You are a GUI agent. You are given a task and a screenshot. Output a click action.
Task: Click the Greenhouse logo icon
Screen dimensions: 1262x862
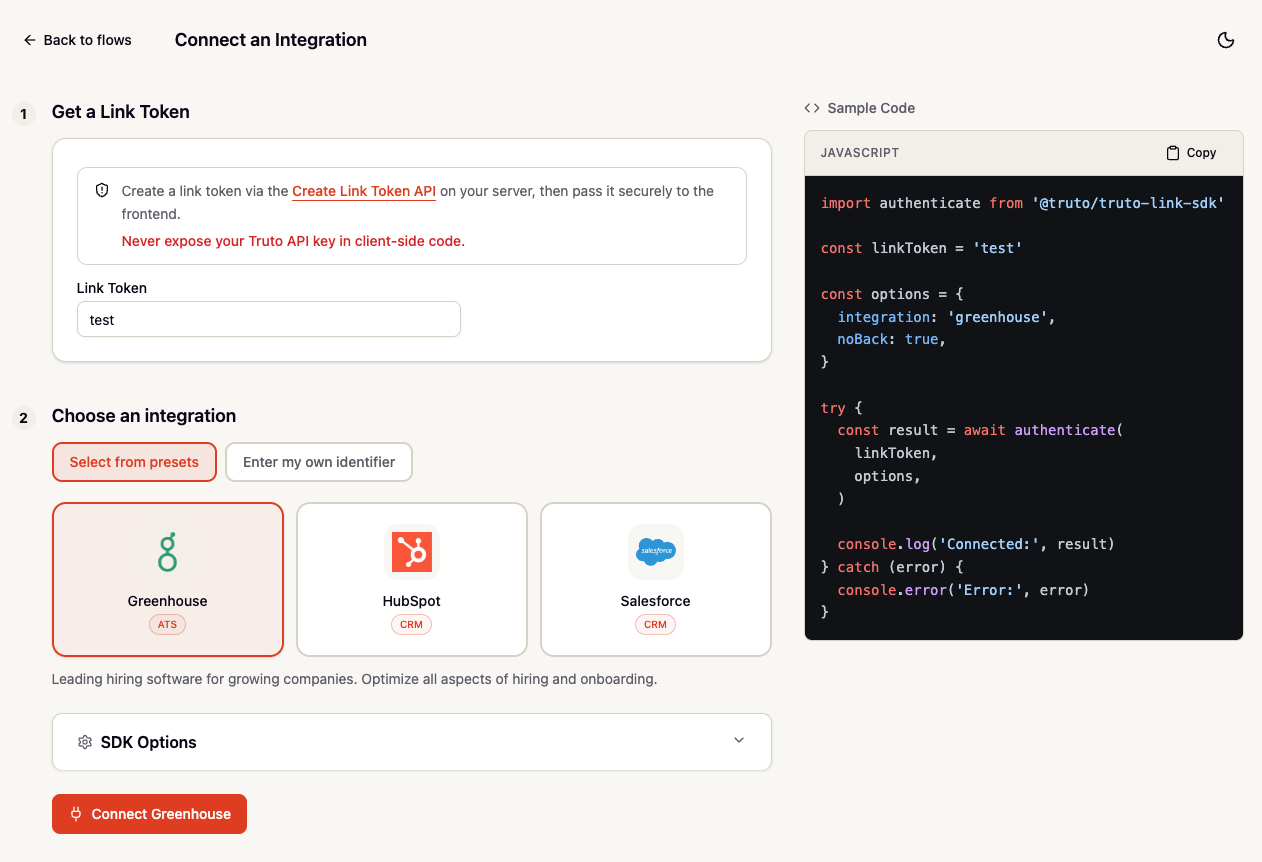point(168,552)
